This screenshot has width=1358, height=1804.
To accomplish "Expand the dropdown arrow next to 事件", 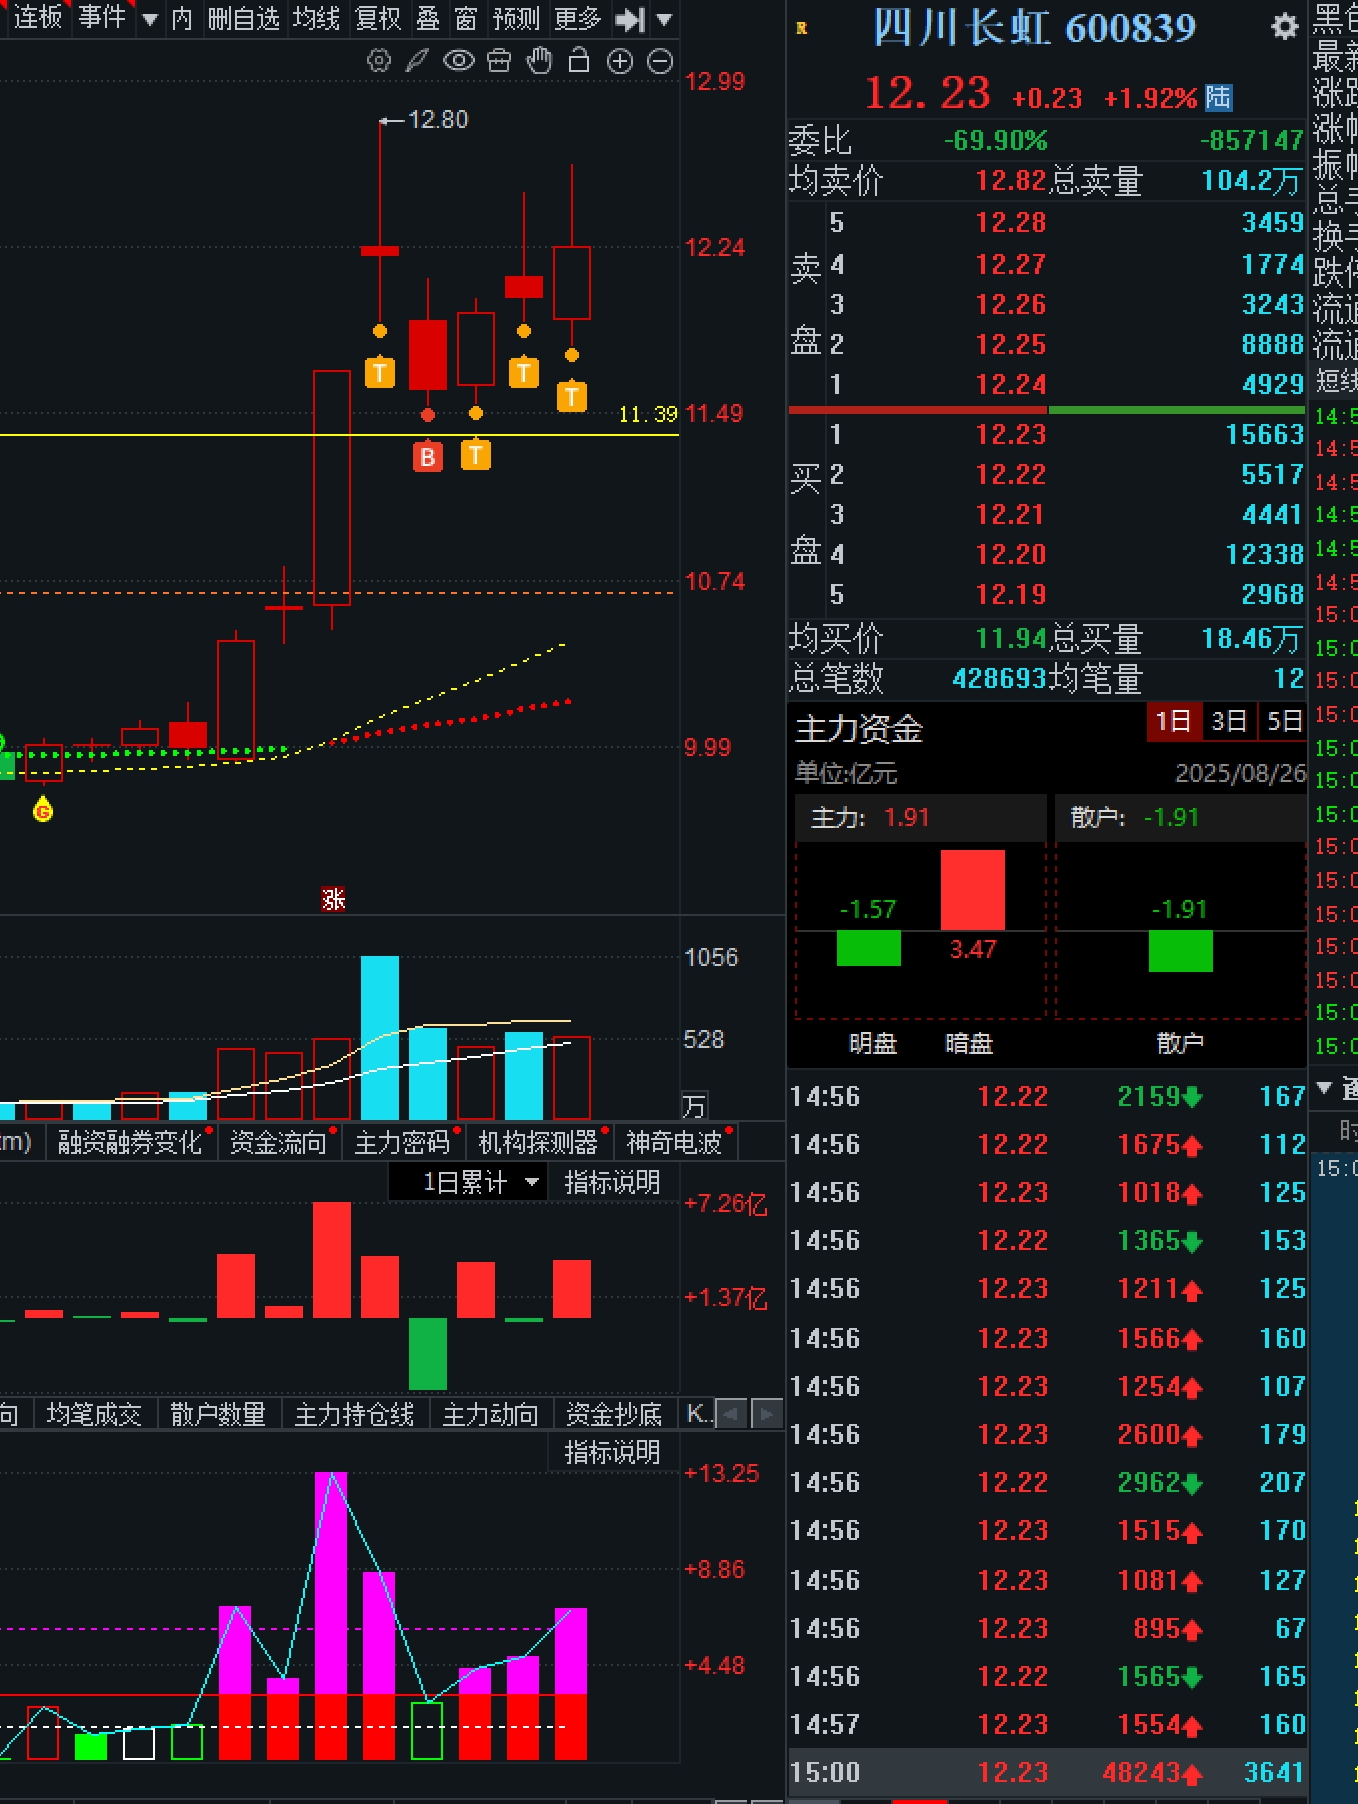I will coord(150,19).
